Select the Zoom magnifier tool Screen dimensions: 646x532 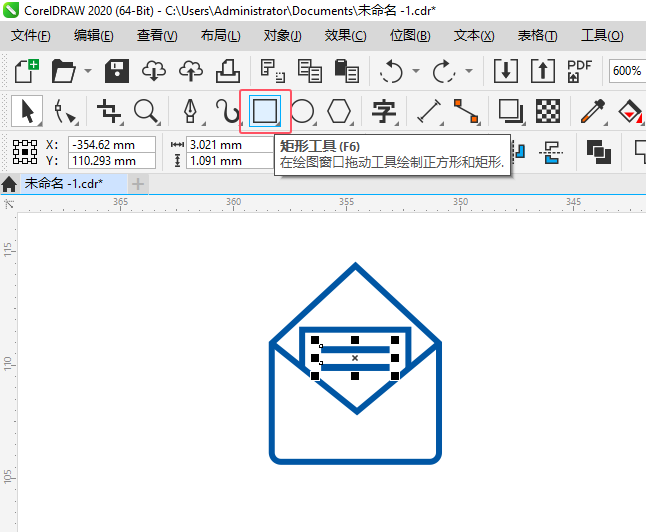click(x=147, y=111)
